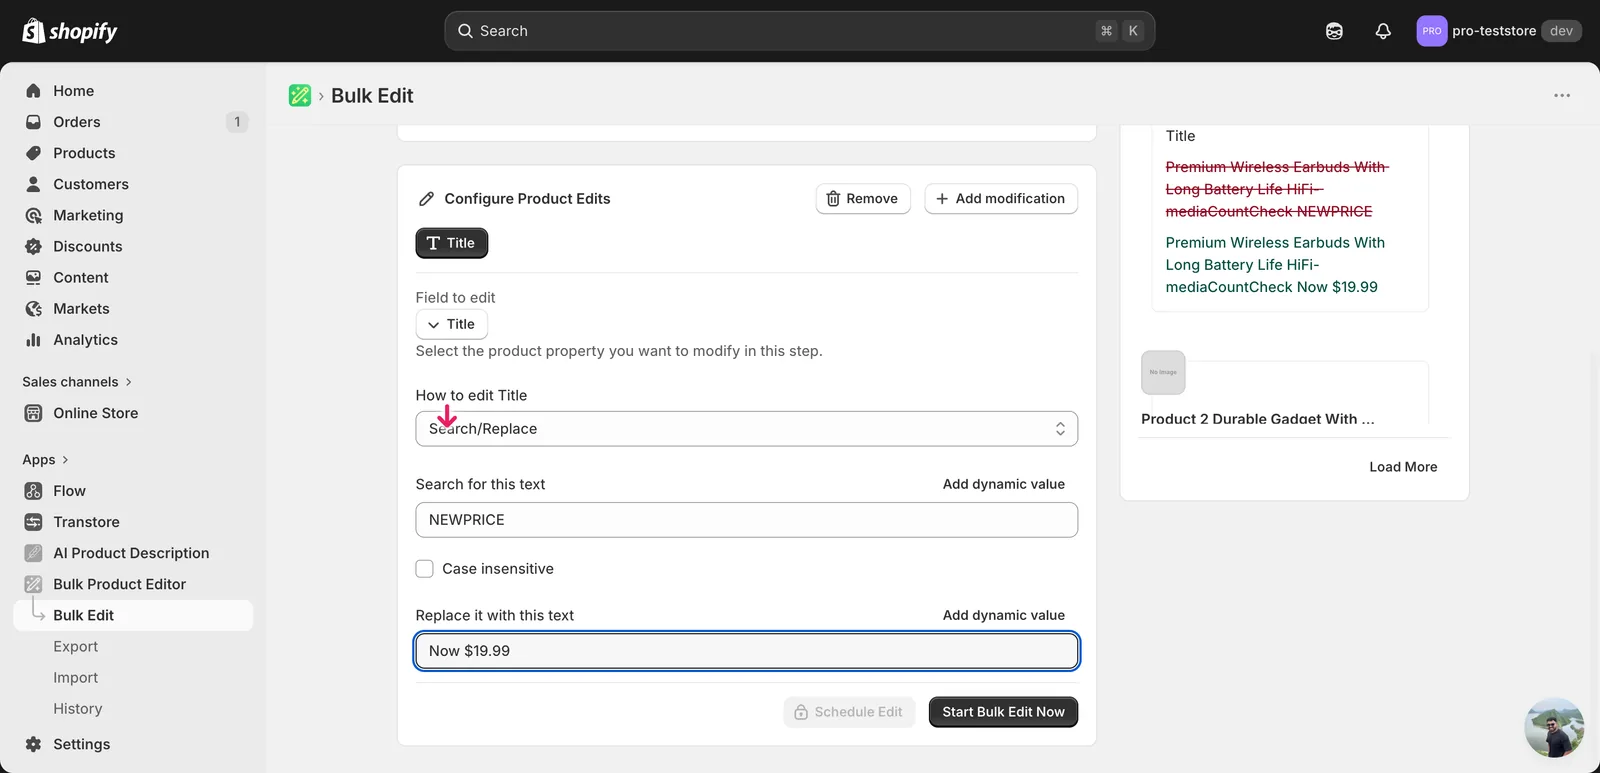Viewport: 1600px width, 773px height.
Task: Click the Flow app icon
Action: pos(33,491)
